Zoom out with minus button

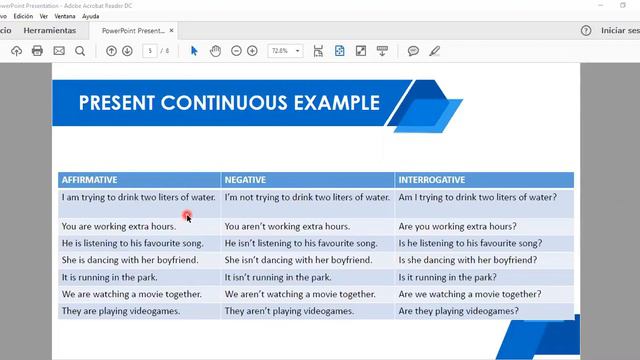tap(236, 51)
